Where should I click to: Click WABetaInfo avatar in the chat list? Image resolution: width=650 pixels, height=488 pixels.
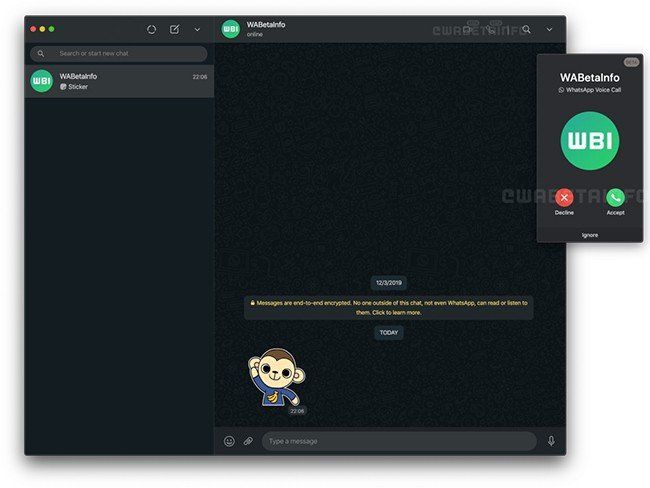(x=41, y=81)
